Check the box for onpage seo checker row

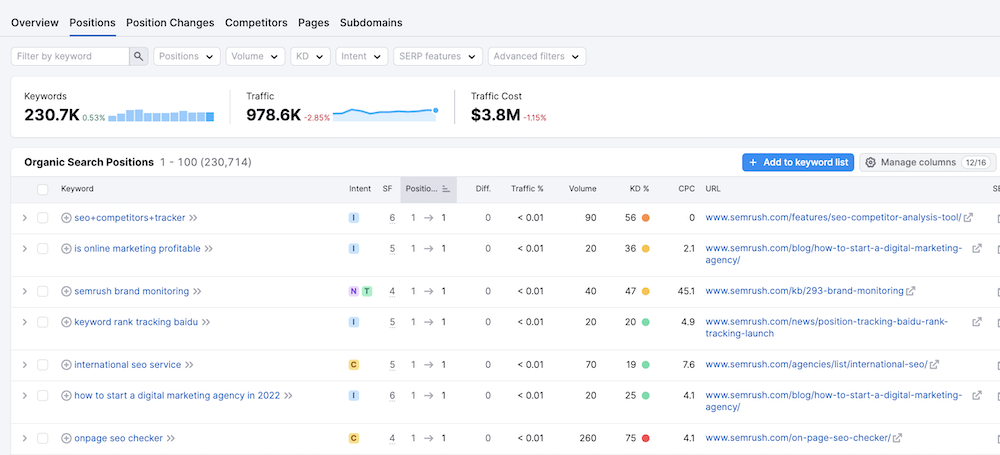[x=43, y=438]
